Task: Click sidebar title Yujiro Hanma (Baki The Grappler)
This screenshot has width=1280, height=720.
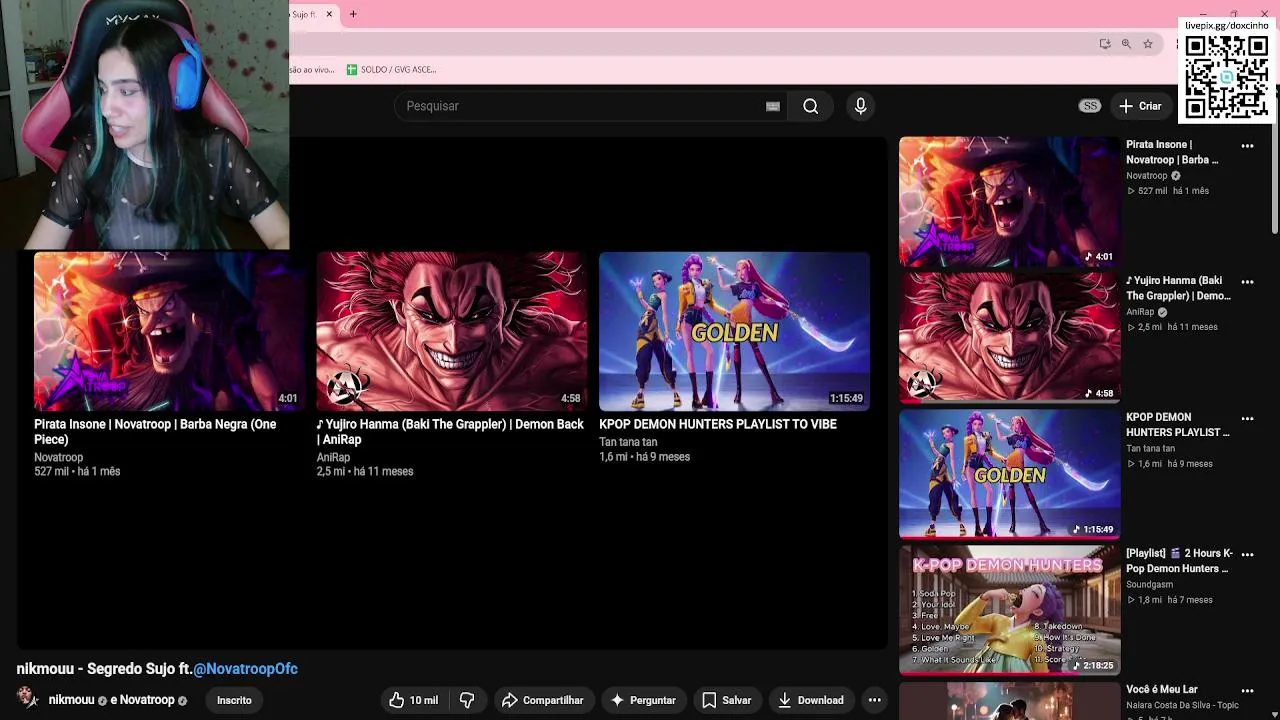Action: [x=1178, y=288]
